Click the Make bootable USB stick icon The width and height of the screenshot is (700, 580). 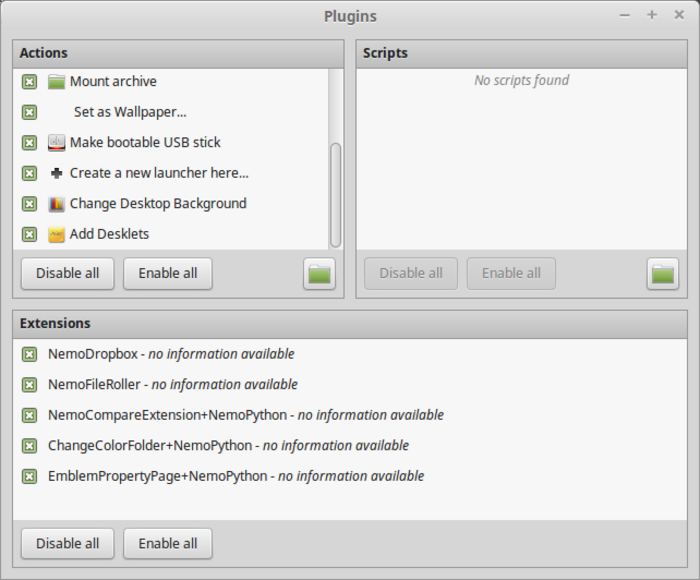click(x=56, y=143)
